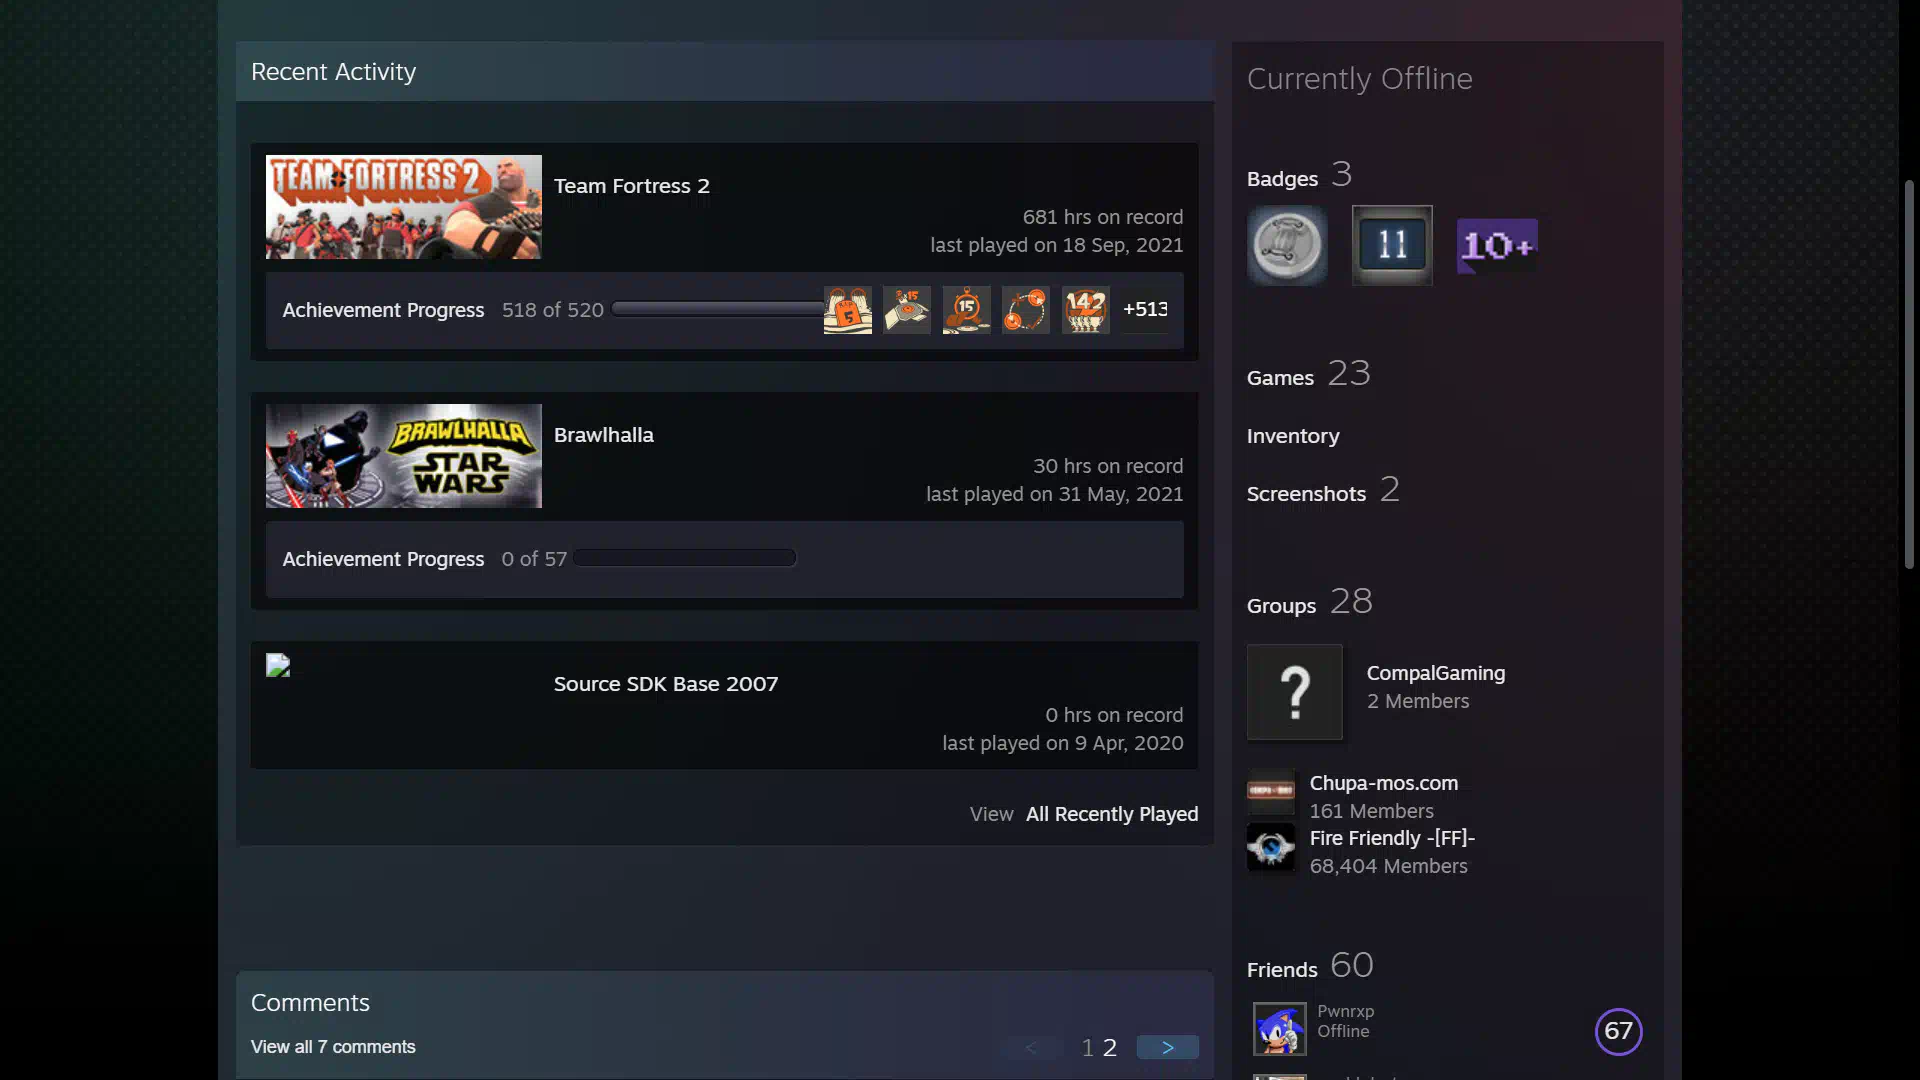Open Brawlhalla Star Wars game banner
The height and width of the screenshot is (1080, 1920).
[404, 456]
